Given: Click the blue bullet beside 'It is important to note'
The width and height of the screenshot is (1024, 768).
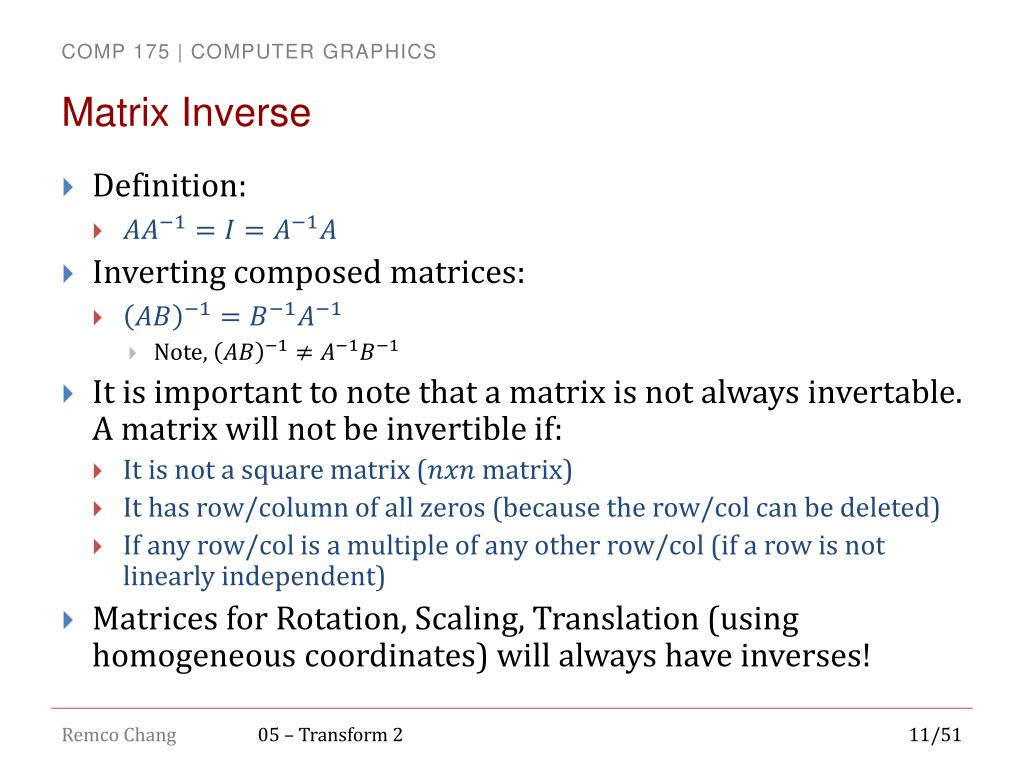Looking at the screenshot, I should click(x=68, y=394).
